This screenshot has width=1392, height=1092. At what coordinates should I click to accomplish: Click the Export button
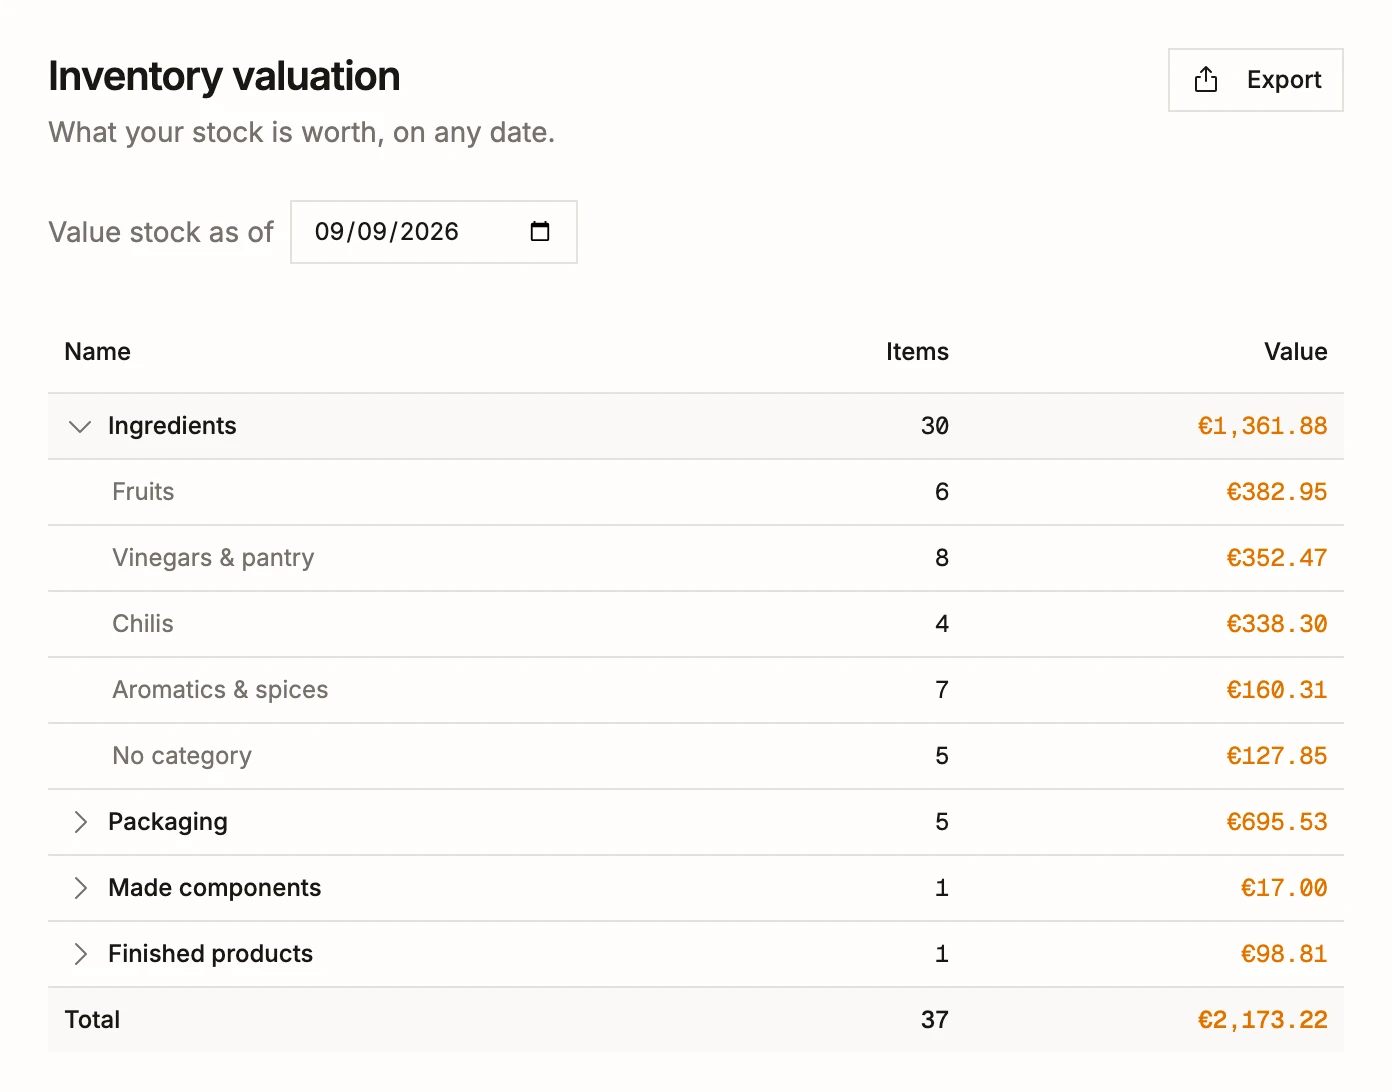pos(1255,80)
